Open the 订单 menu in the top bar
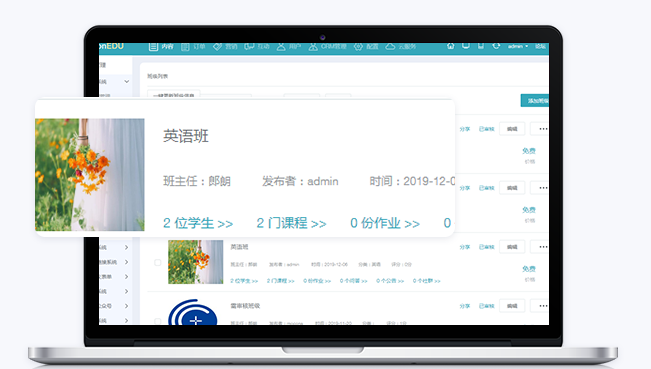651x369 pixels. point(193,46)
